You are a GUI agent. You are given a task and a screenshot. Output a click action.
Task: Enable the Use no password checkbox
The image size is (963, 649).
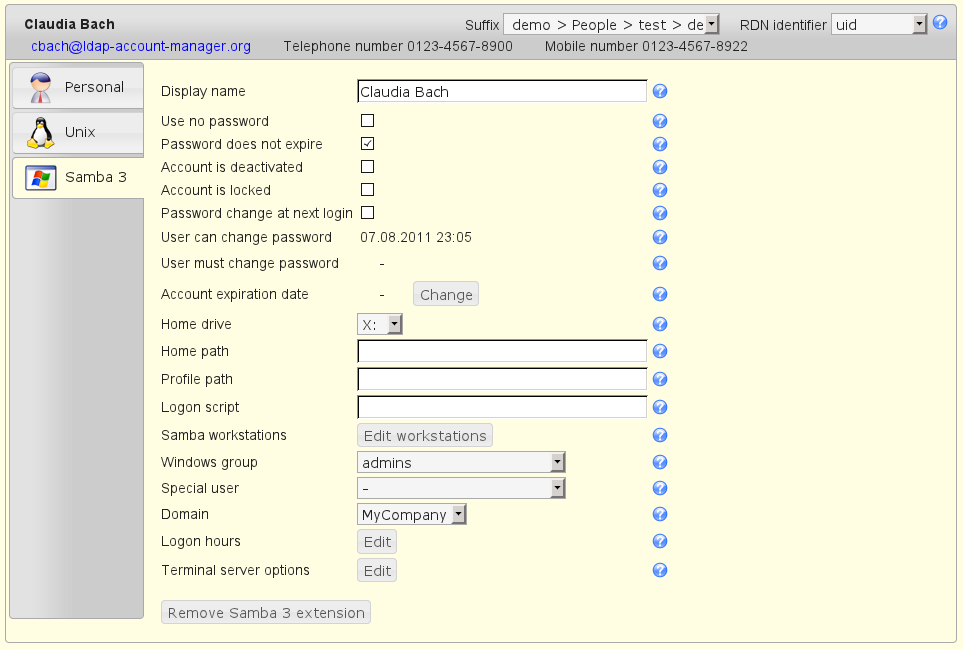point(367,121)
